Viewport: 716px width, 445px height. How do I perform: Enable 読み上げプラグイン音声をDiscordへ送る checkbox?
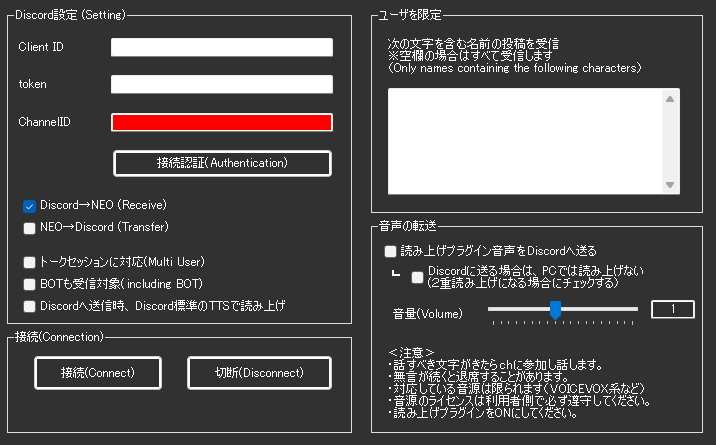390,251
